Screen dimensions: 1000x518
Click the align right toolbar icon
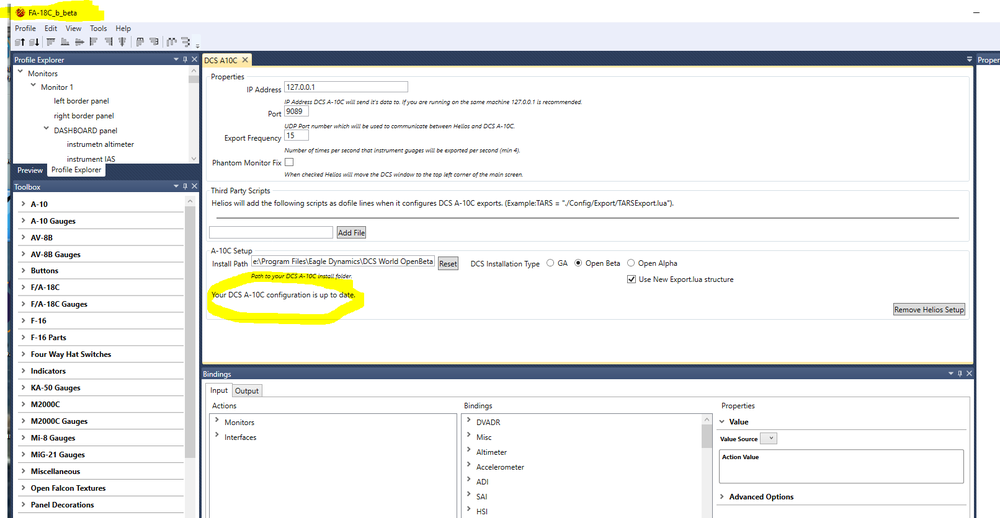tap(108, 42)
